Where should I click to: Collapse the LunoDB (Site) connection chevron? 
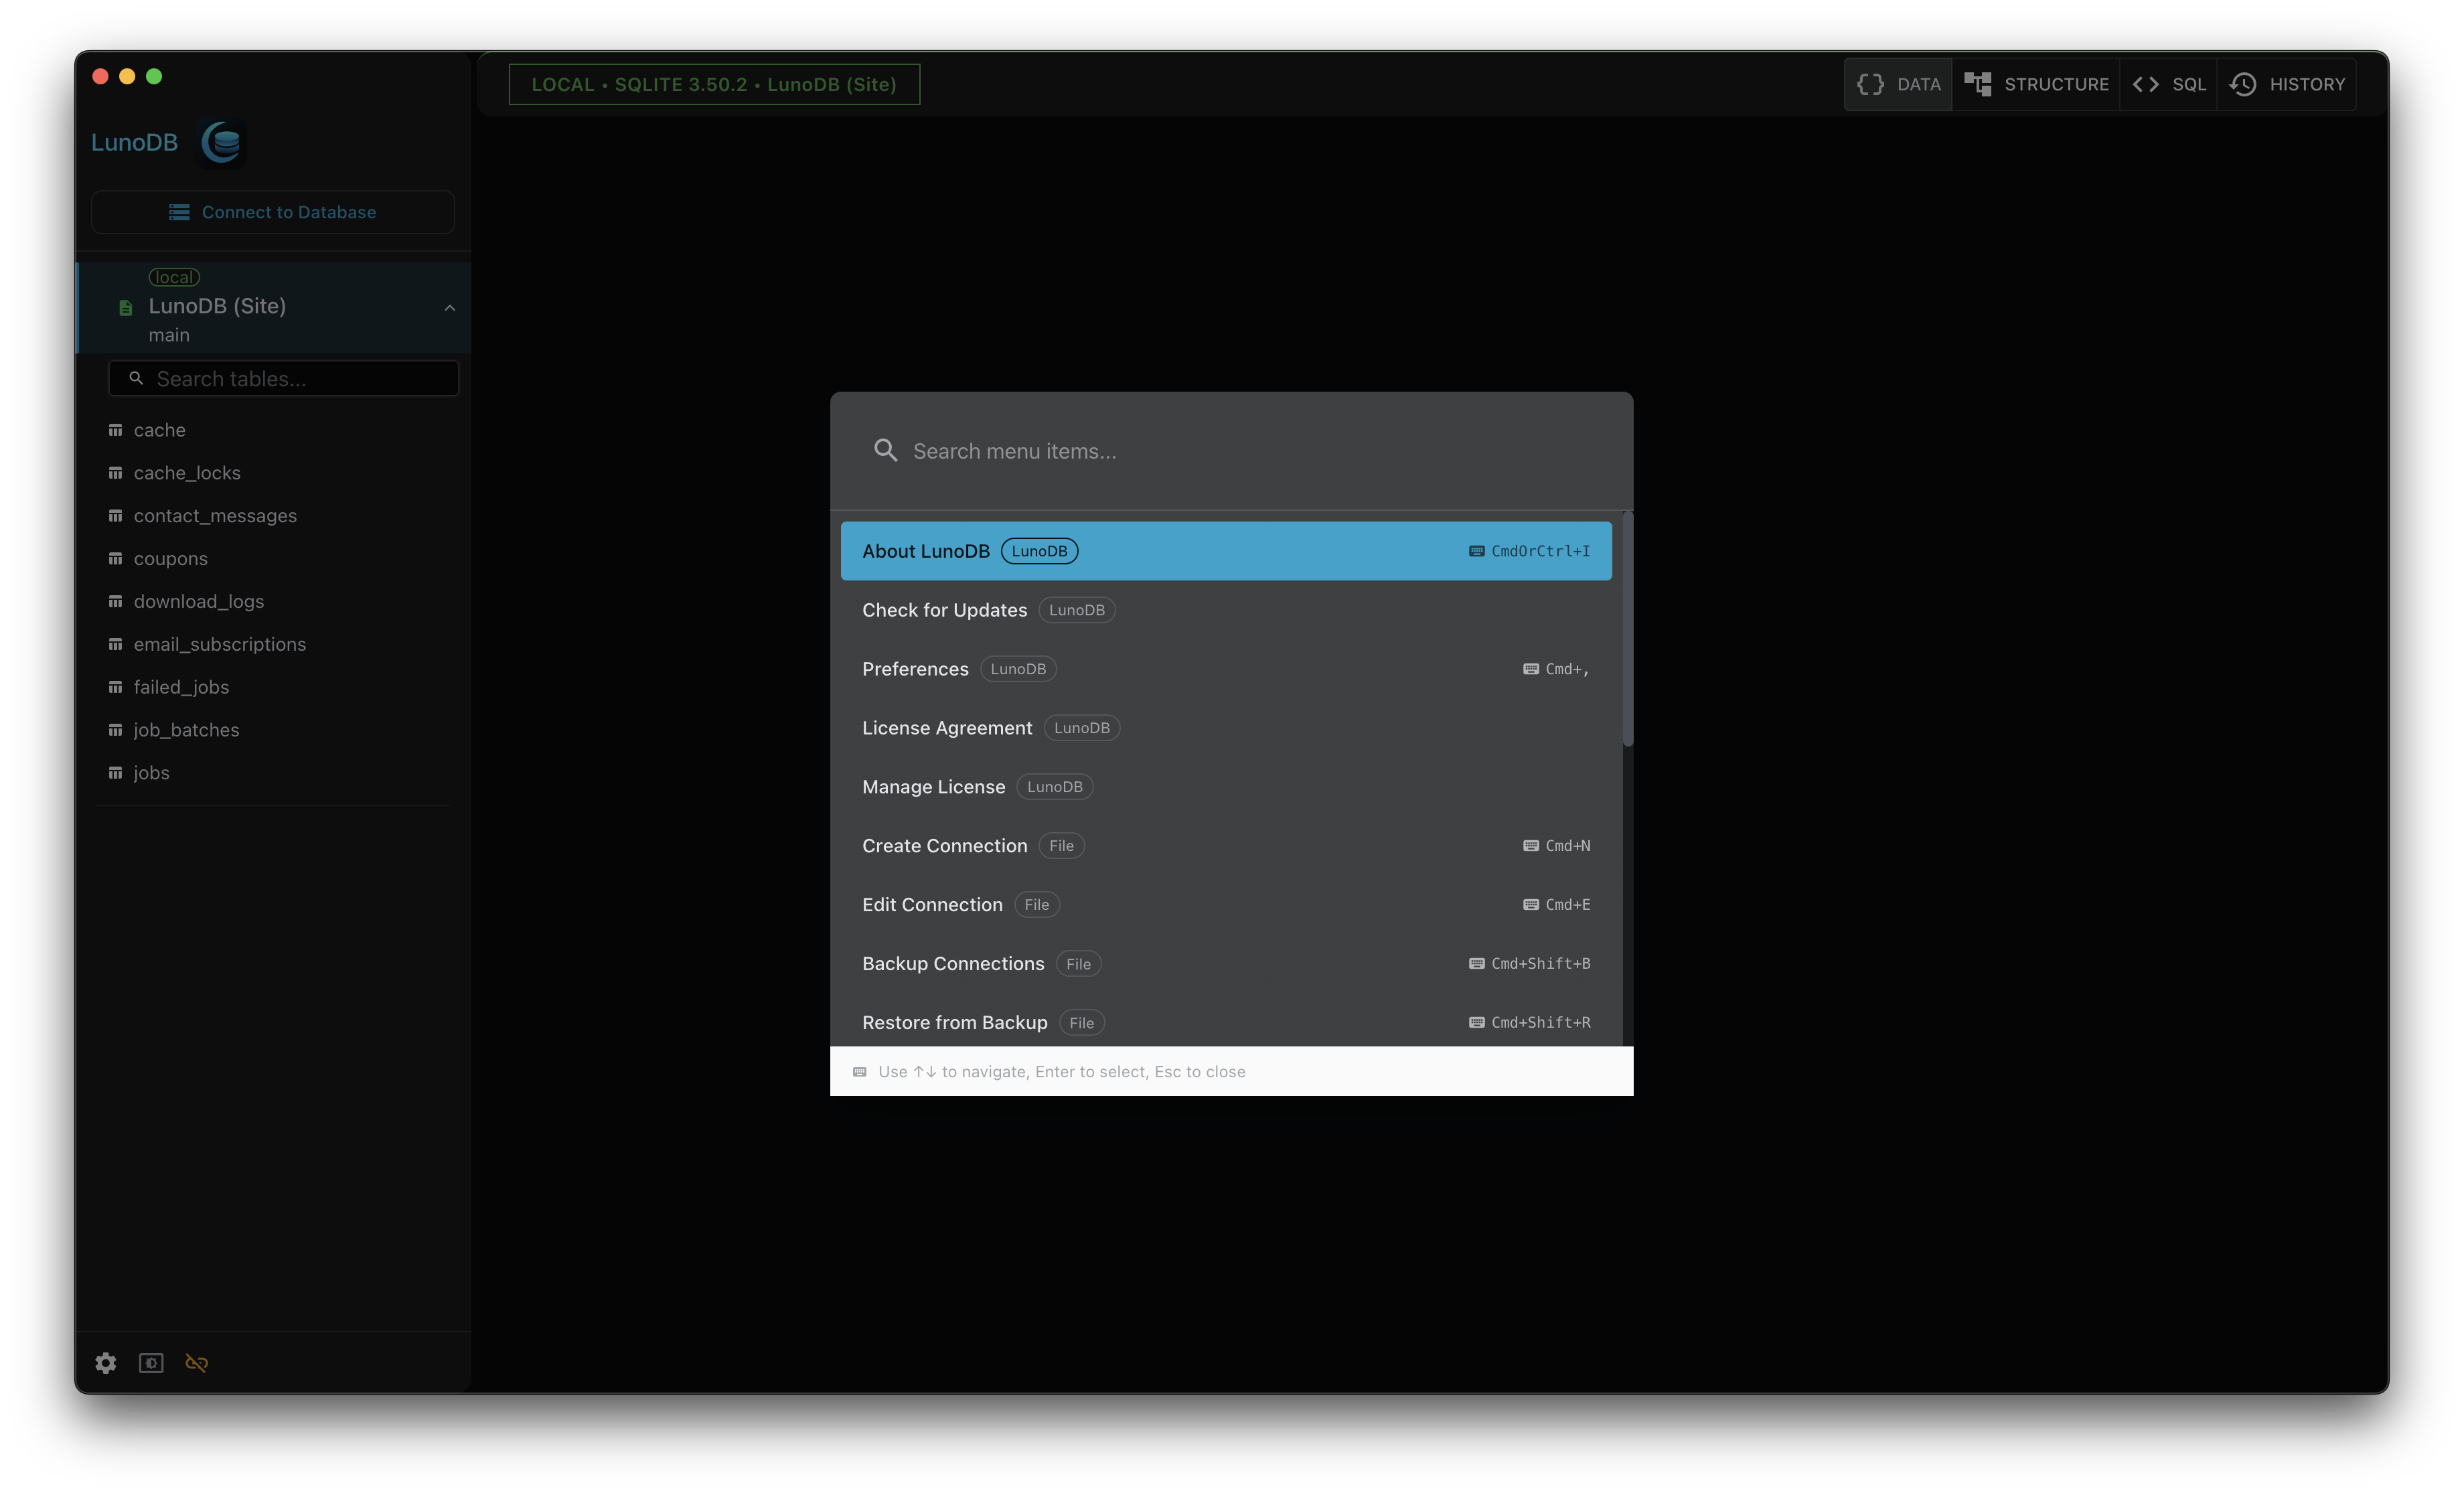click(450, 308)
